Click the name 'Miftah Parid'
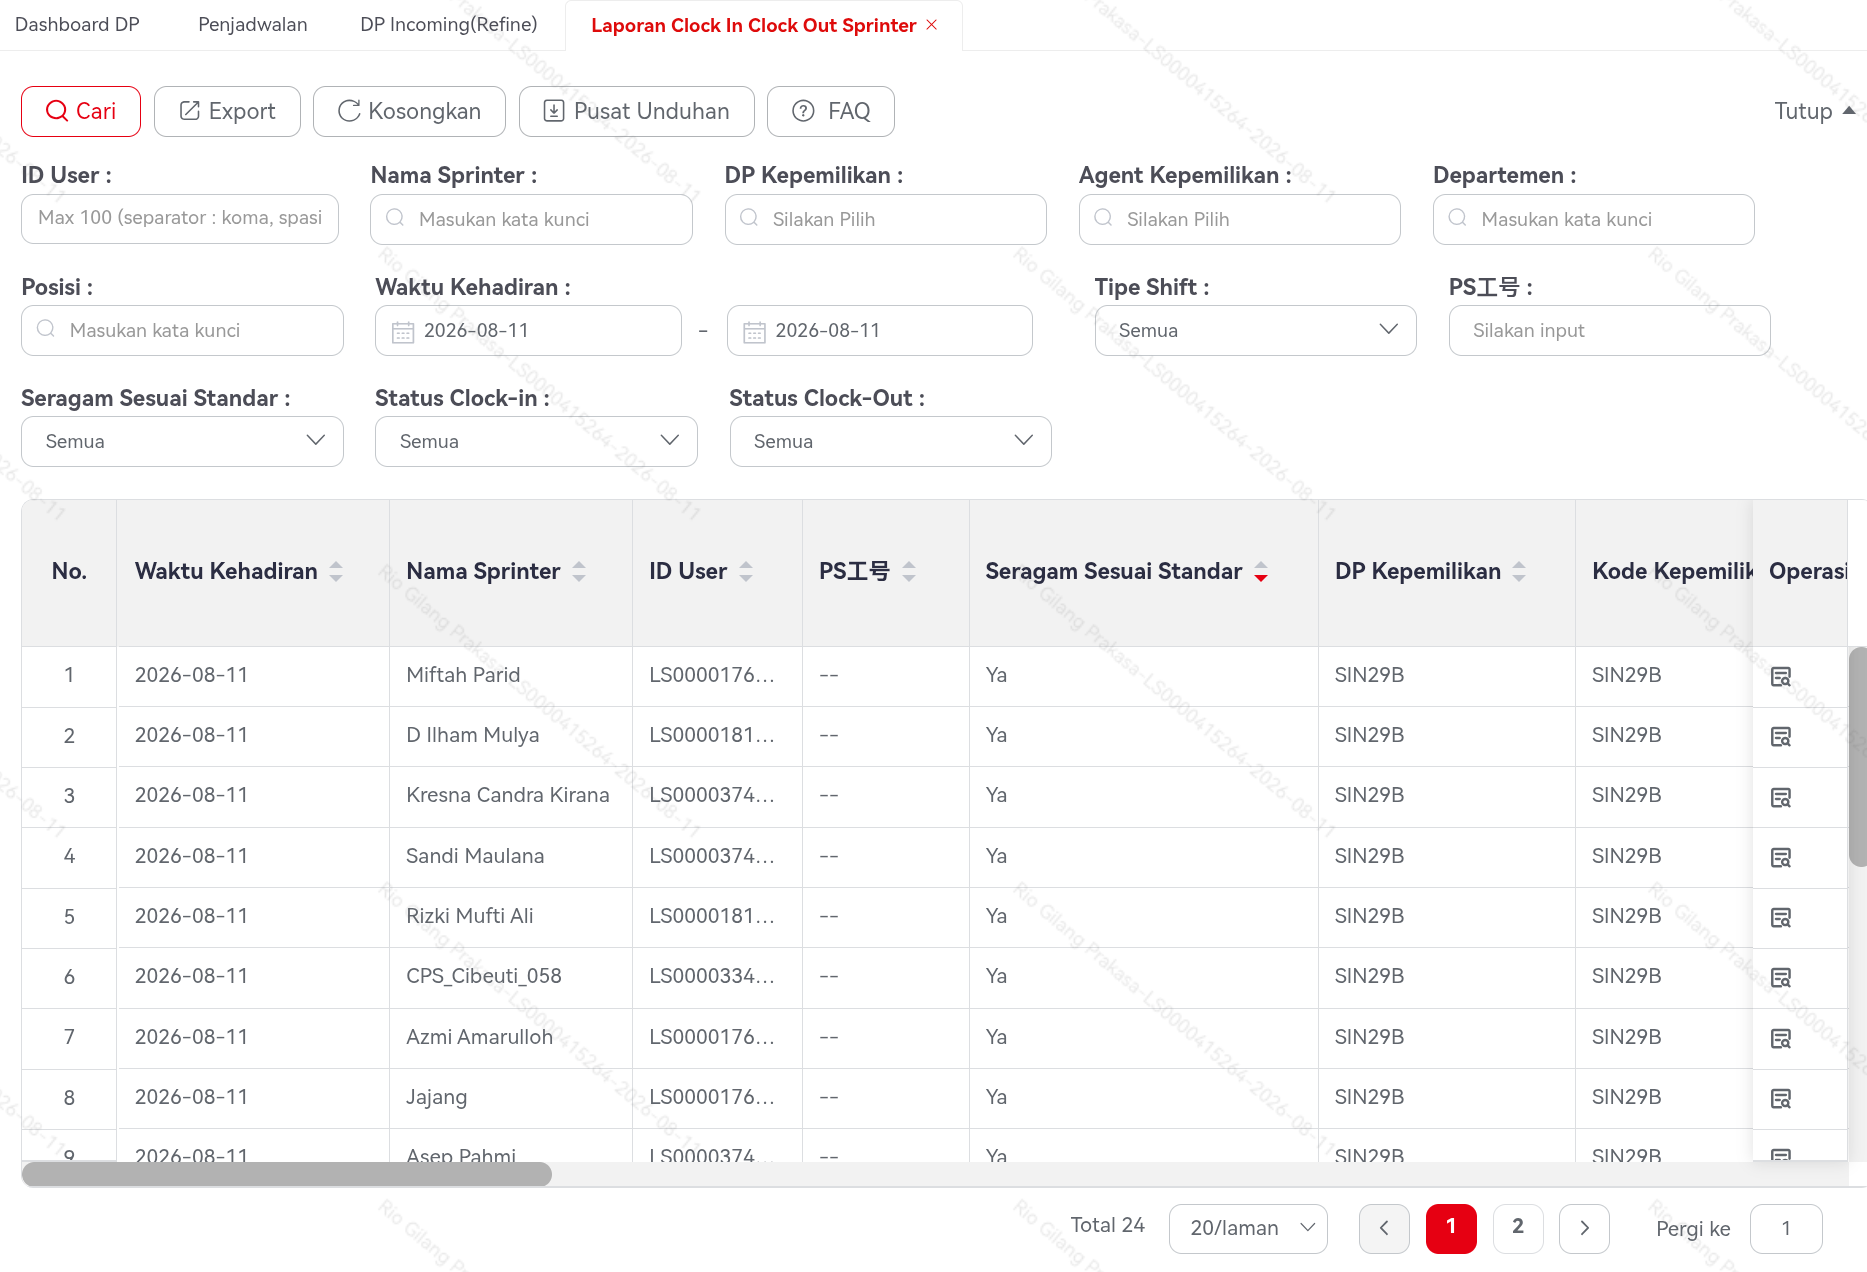 pos(463,675)
